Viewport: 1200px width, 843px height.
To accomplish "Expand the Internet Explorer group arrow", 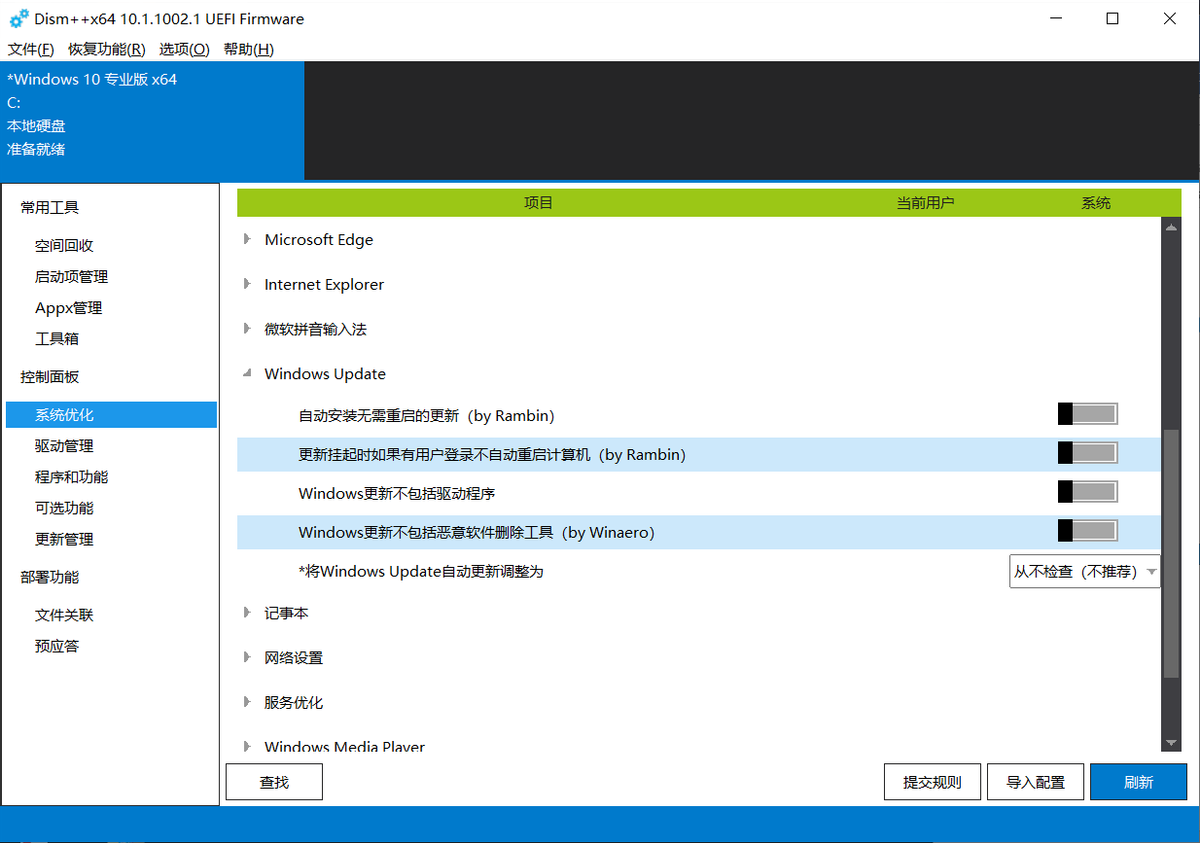I will pos(247,284).
